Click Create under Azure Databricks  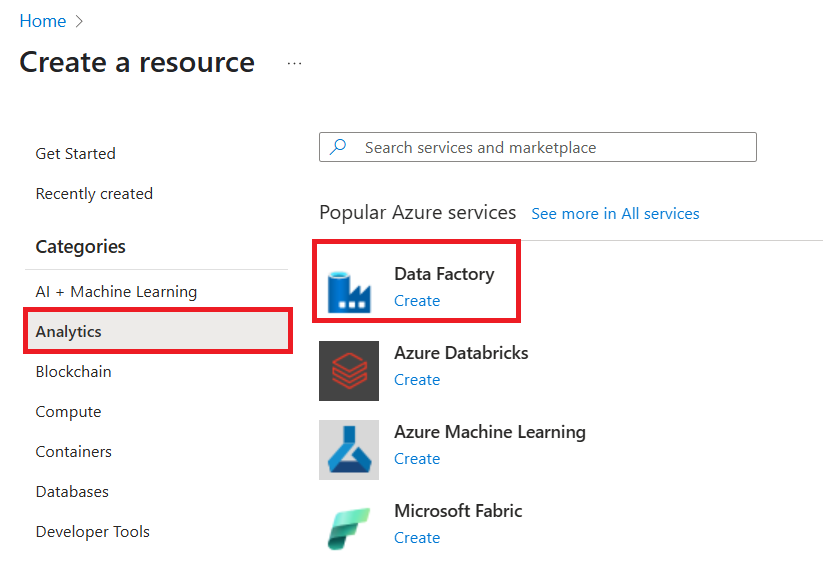417,379
